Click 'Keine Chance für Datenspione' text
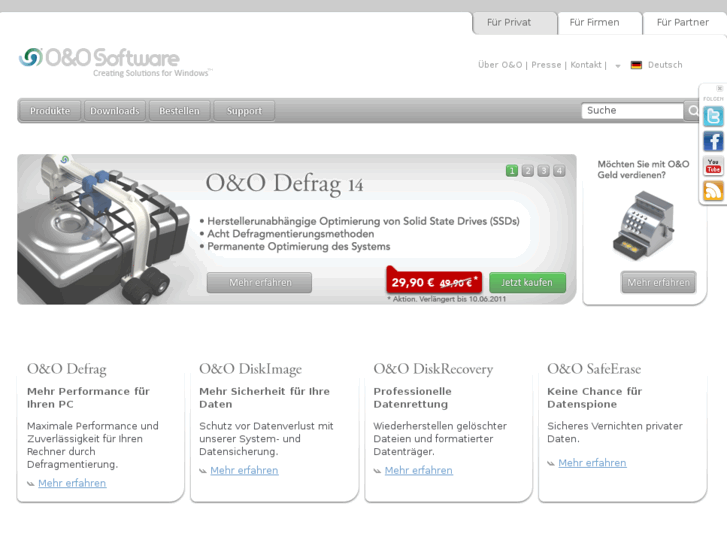727x545 pixels. point(594,398)
